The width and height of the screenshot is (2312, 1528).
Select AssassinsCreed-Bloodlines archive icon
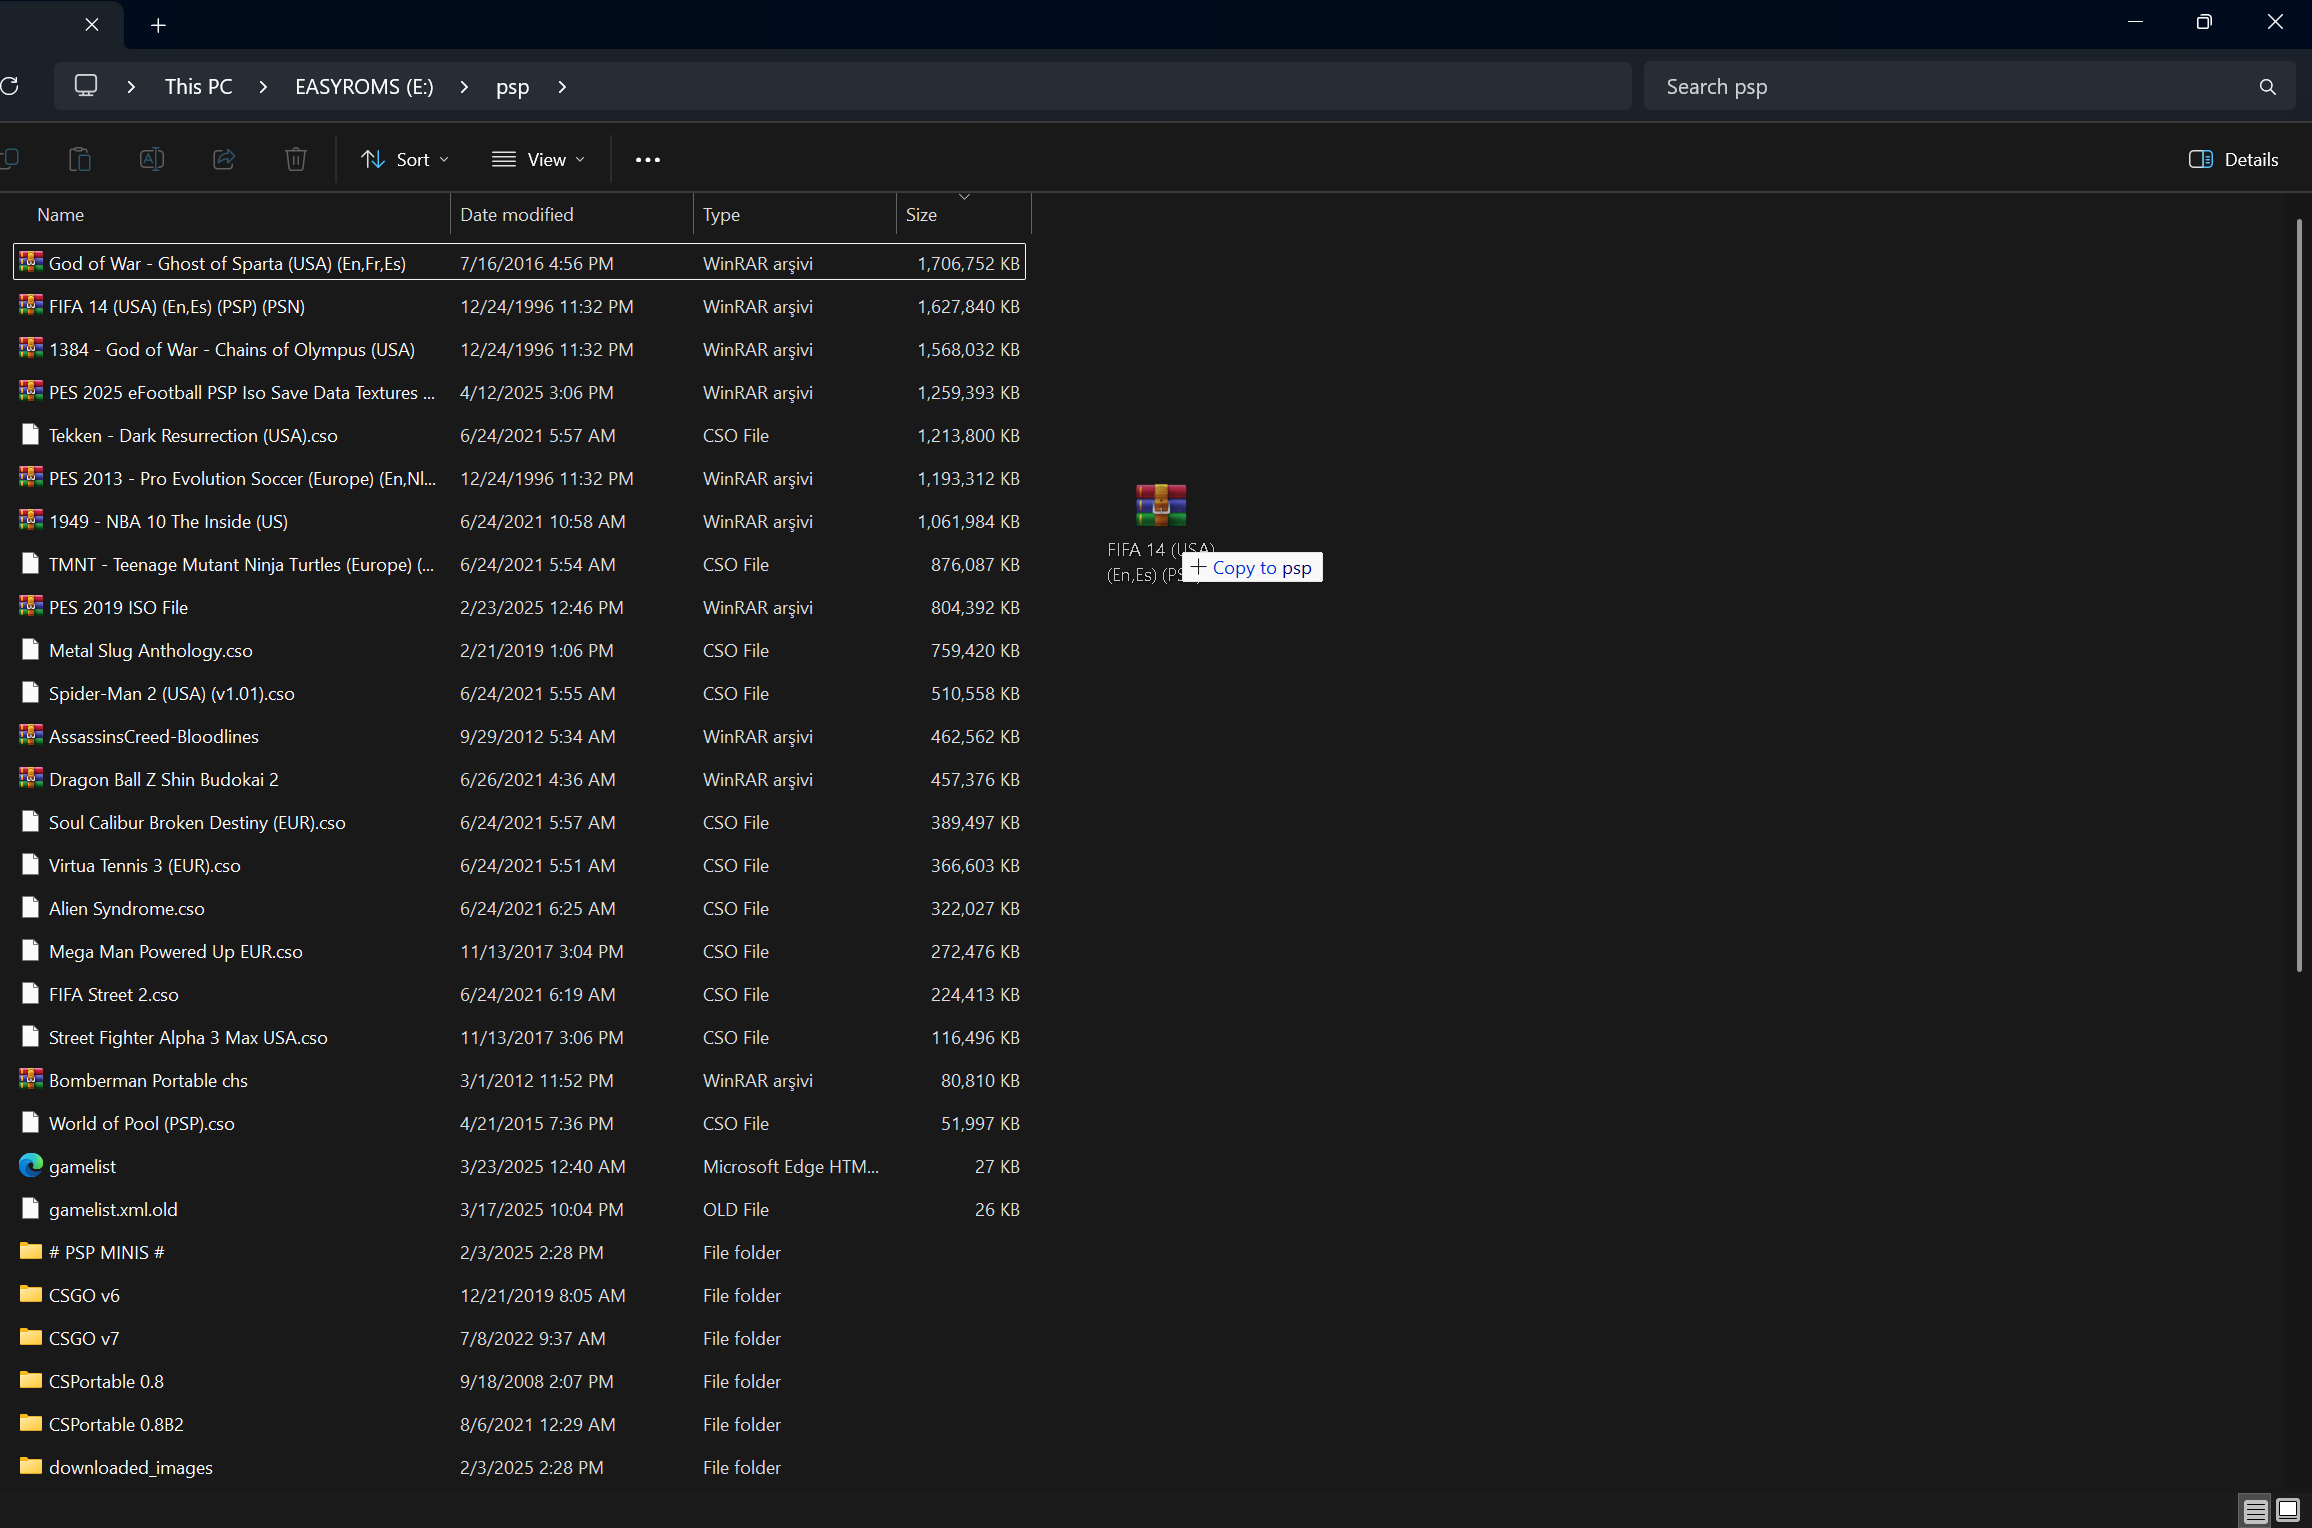coord(31,736)
